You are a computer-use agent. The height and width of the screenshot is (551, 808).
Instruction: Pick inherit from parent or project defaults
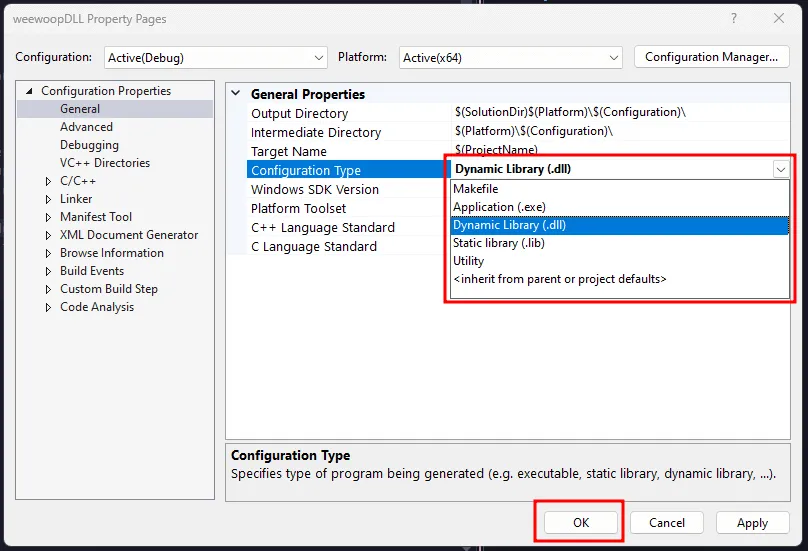click(x=559, y=279)
